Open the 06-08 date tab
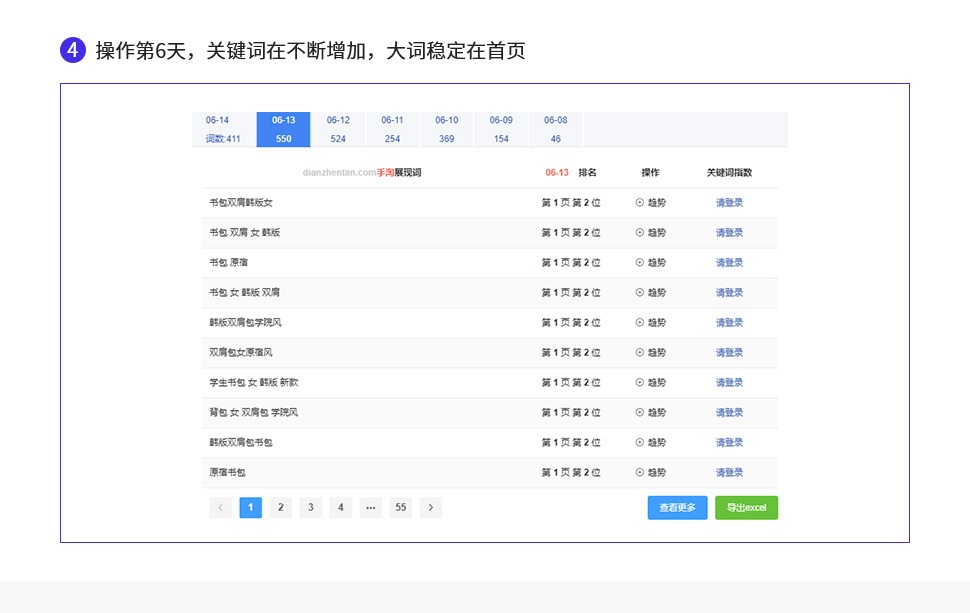The height and width of the screenshot is (613, 970). (x=556, y=129)
